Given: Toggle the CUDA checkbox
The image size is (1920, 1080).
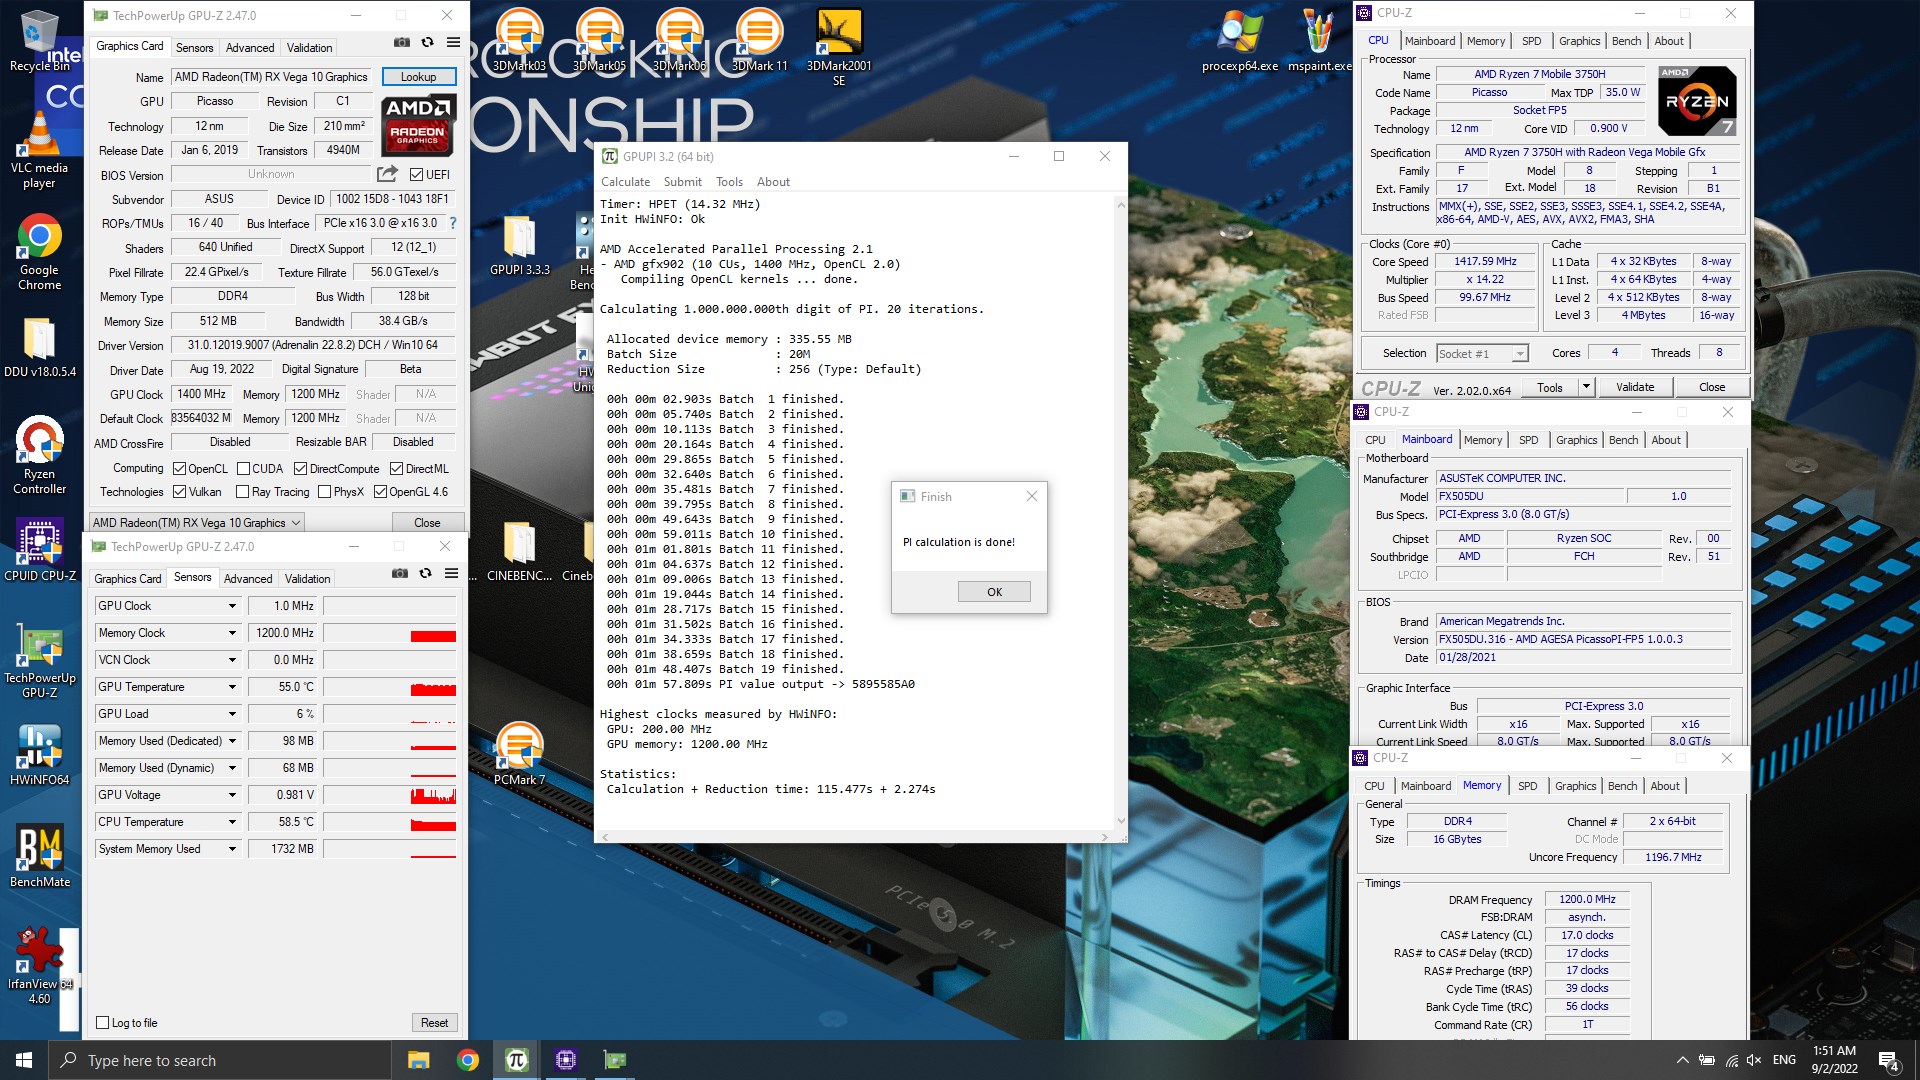Looking at the screenshot, I should 243,468.
